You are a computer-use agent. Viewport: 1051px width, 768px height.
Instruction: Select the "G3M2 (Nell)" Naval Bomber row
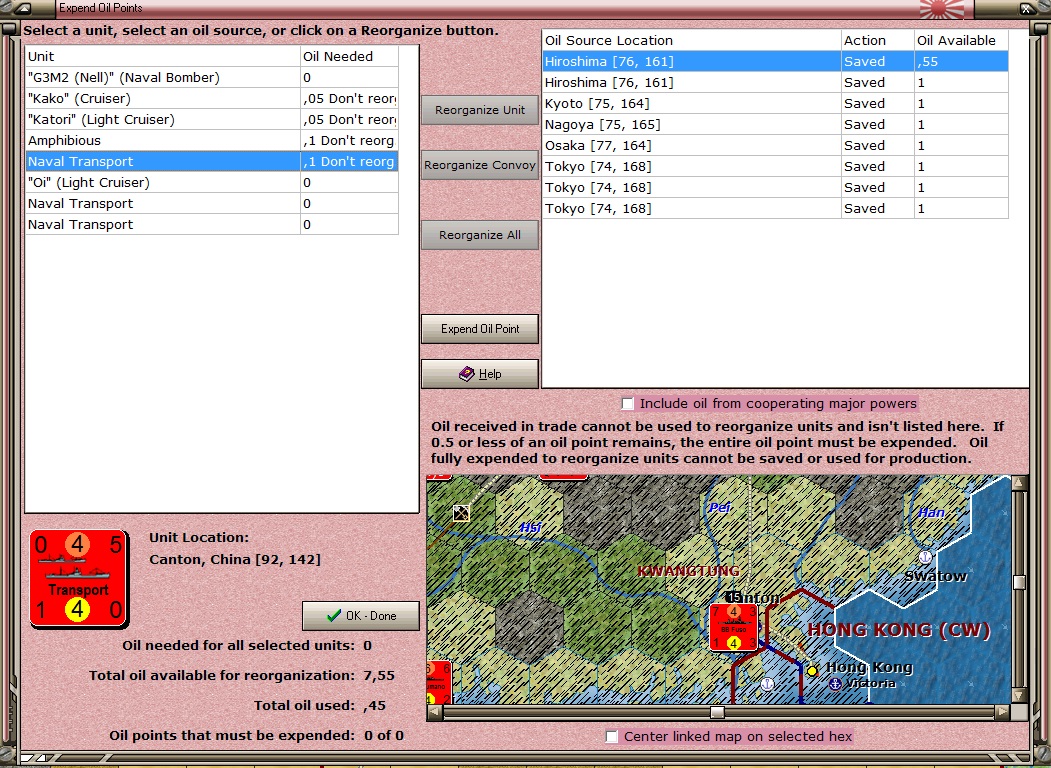(x=212, y=77)
